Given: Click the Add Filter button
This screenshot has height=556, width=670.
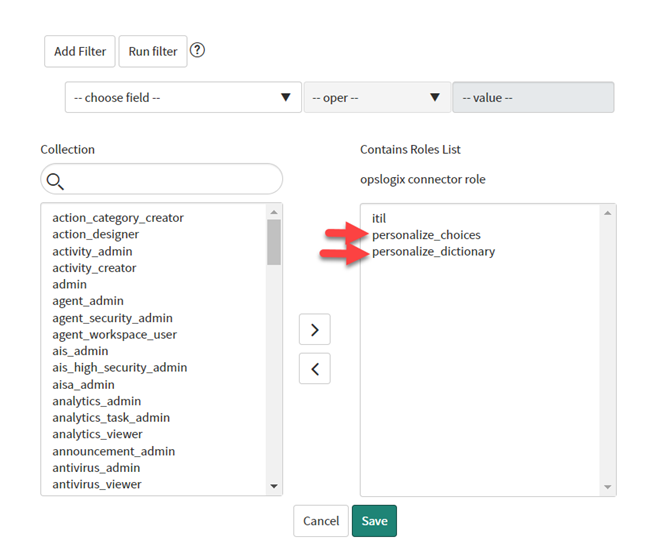Looking at the screenshot, I should pyautogui.click(x=80, y=52).
